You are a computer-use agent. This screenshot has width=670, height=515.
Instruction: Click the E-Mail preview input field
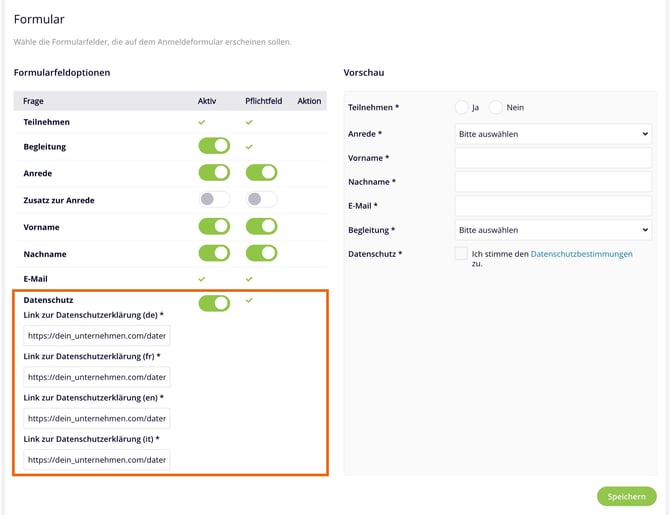[x=553, y=206]
